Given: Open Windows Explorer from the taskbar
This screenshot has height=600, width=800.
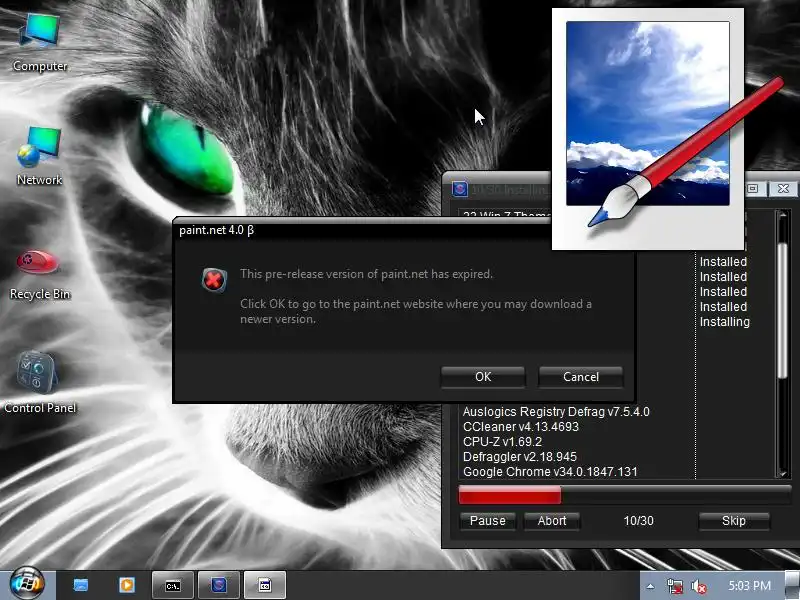Looking at the screenshot, I should coord(81,585).
